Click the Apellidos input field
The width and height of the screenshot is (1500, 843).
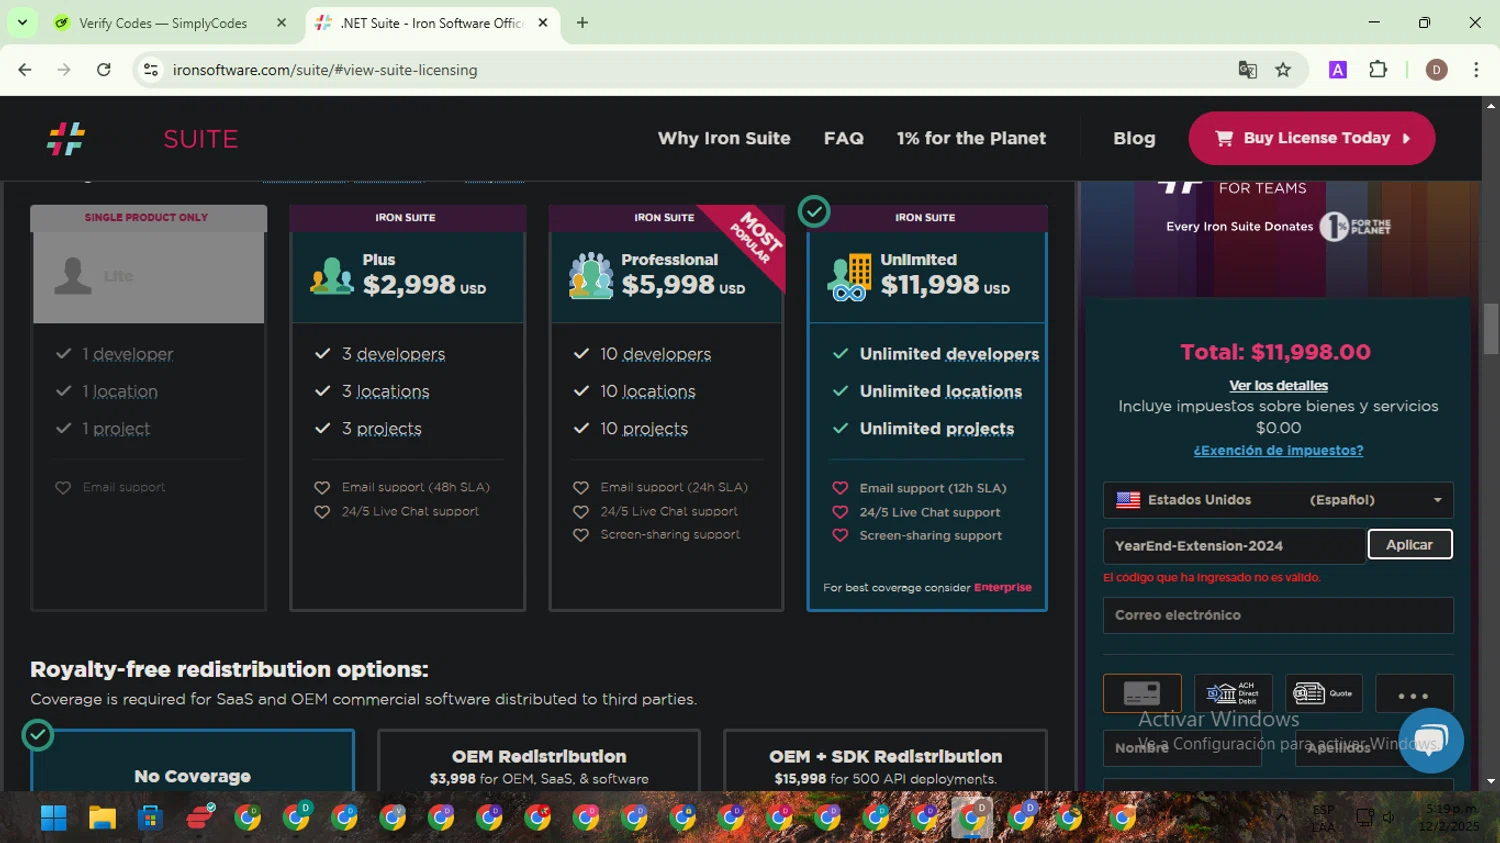1374,748
